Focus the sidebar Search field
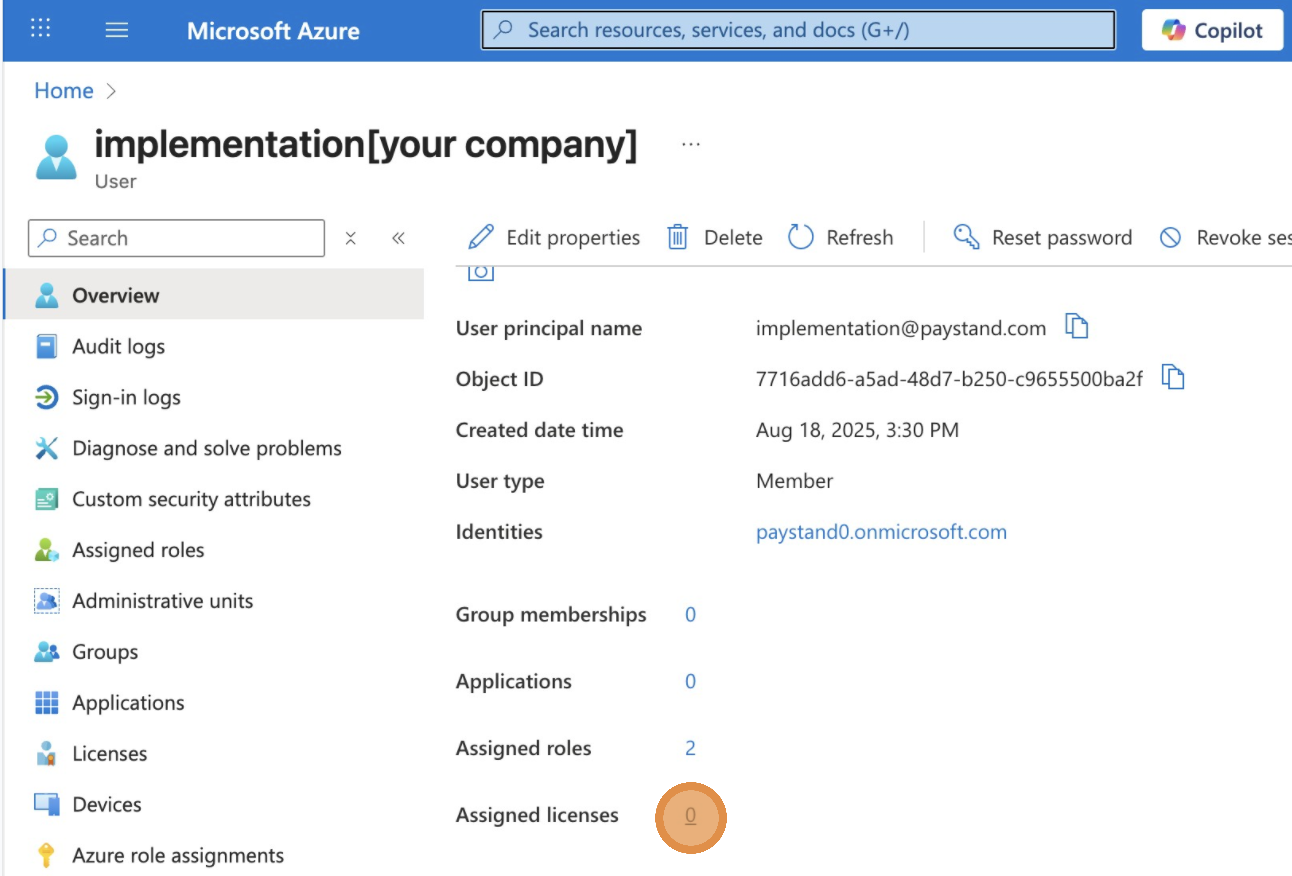The width and height of the screenshot is (1292, 876). pyautogui.click(x=177, y=238)
